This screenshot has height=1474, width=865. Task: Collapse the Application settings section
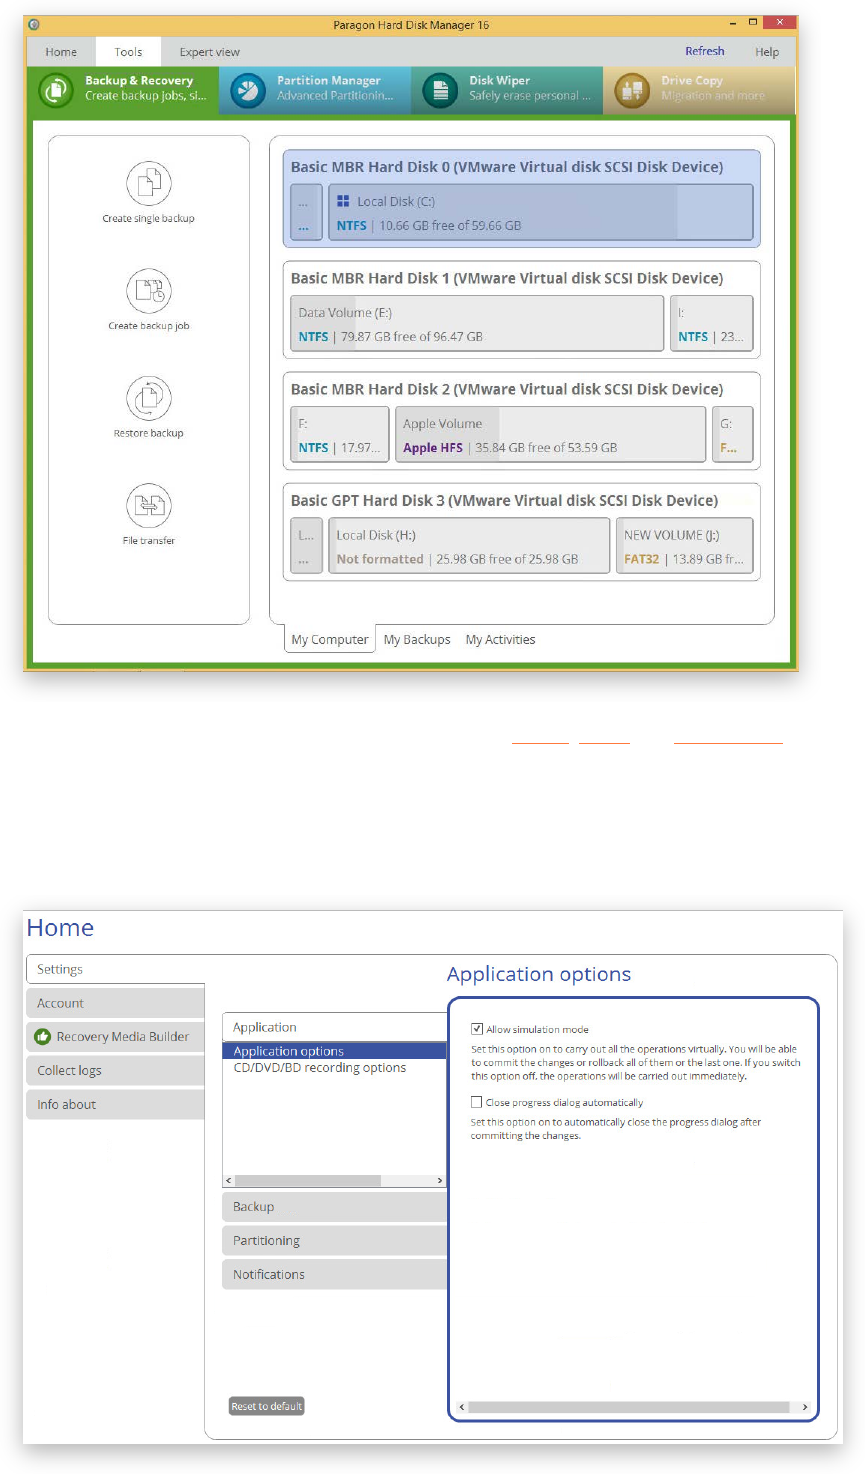pos(334,1027)
